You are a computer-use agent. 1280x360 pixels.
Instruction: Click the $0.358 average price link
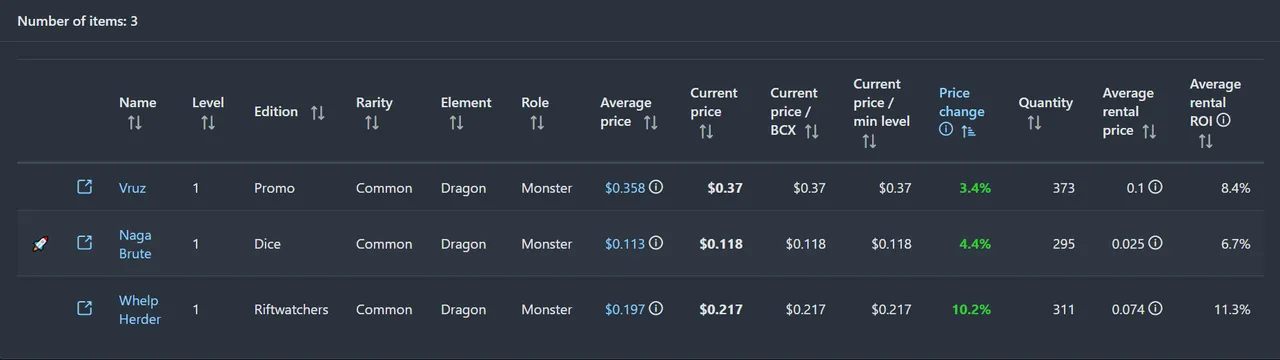[625, 188]
